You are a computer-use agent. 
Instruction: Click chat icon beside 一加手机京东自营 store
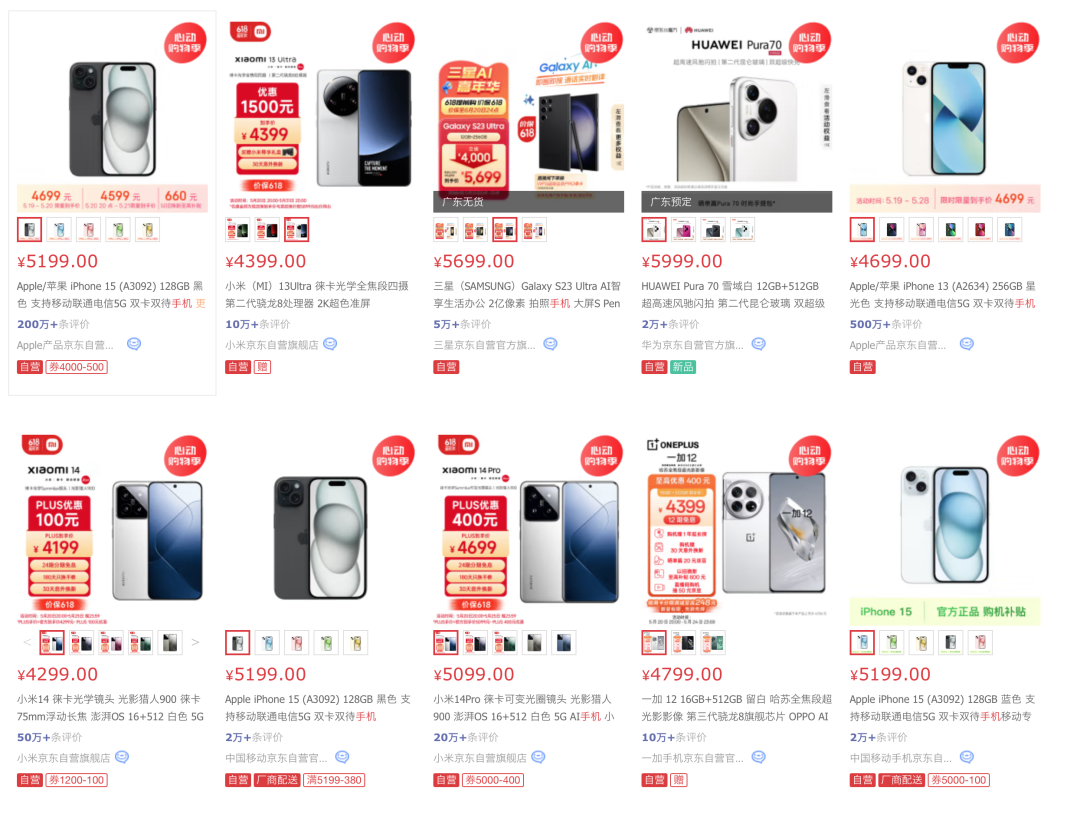[x=758, y=757]
